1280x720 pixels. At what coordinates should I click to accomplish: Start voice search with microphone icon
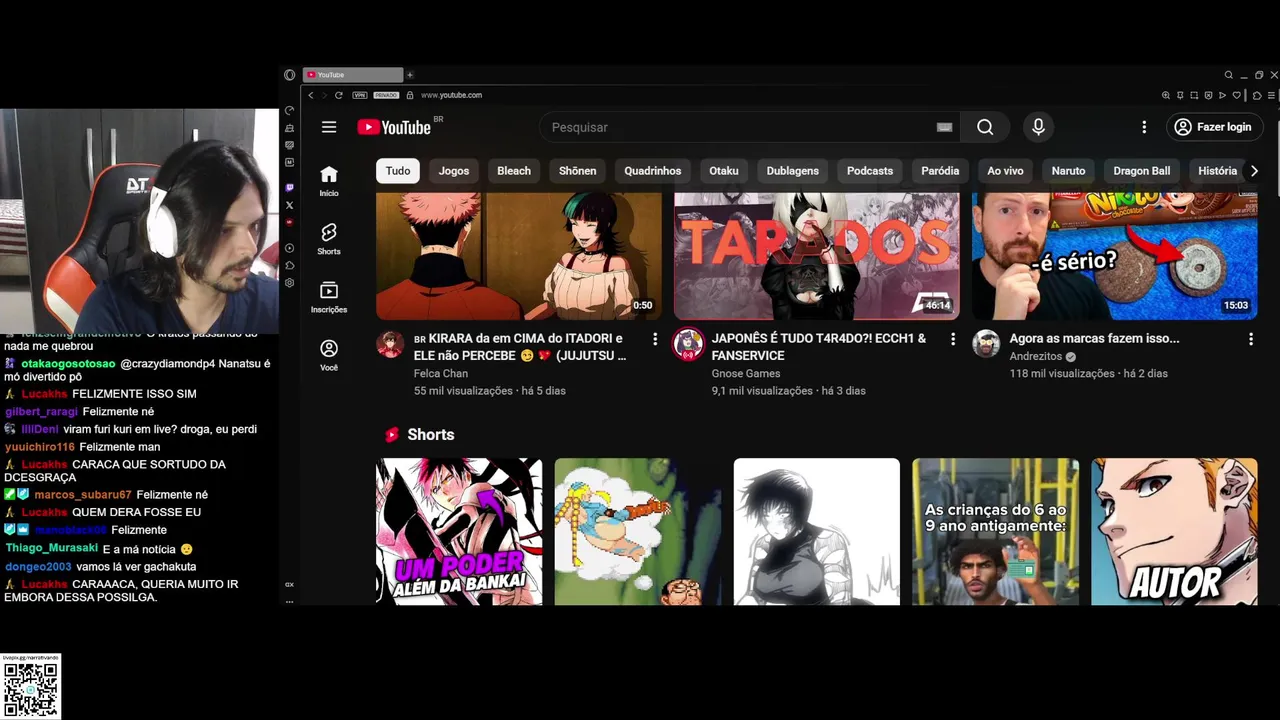[x=1038, y=127]
